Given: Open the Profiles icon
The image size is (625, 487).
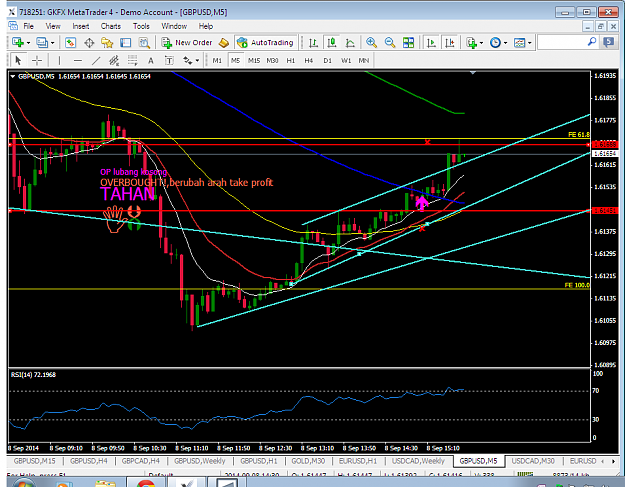Looking at the screenshot, I should tap(41, 42).
